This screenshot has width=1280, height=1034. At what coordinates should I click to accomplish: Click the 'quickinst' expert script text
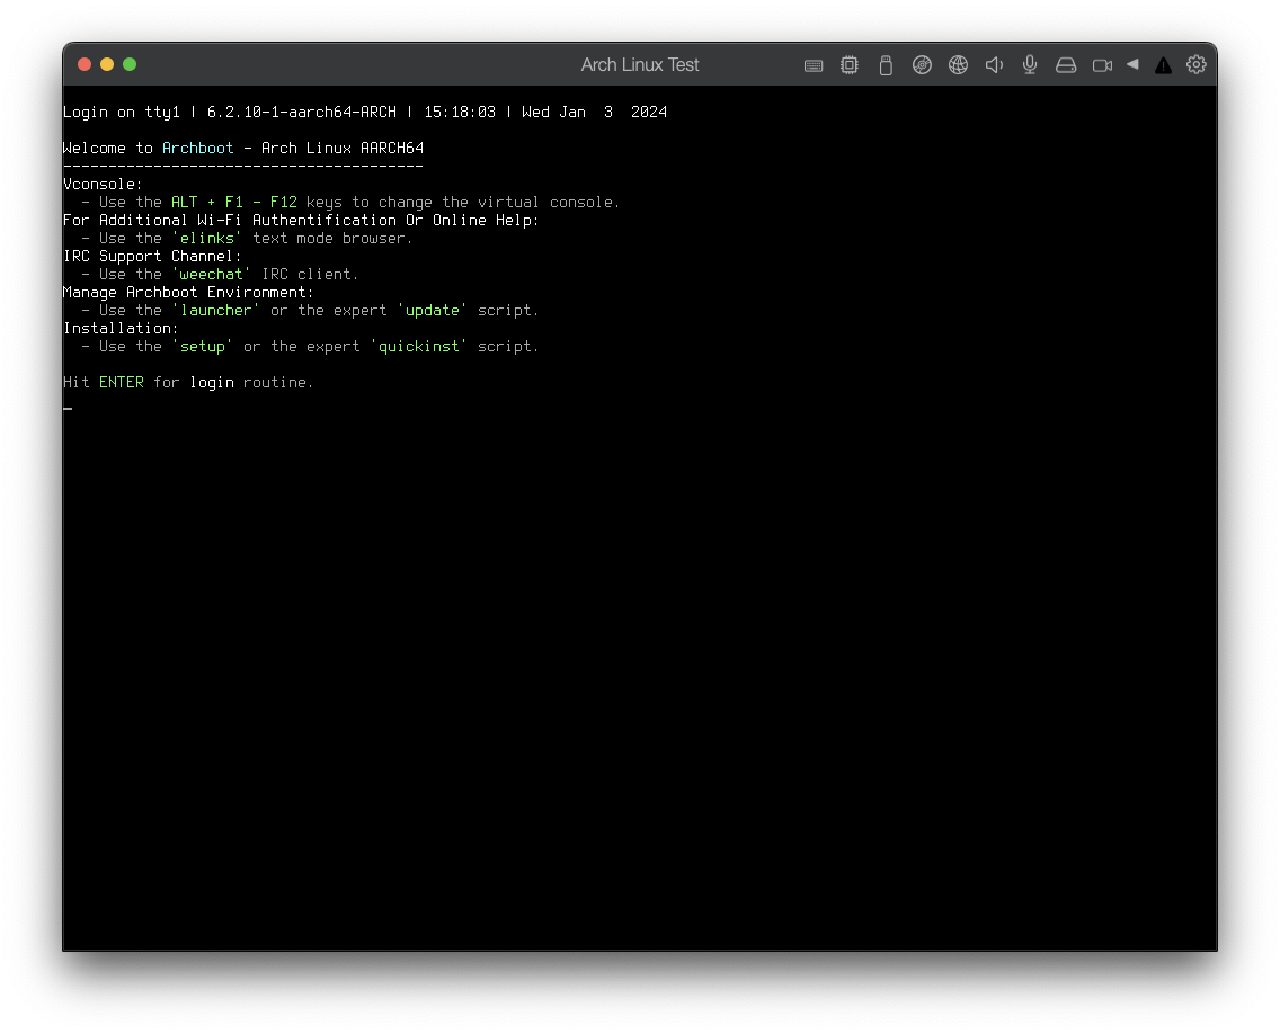419,346
